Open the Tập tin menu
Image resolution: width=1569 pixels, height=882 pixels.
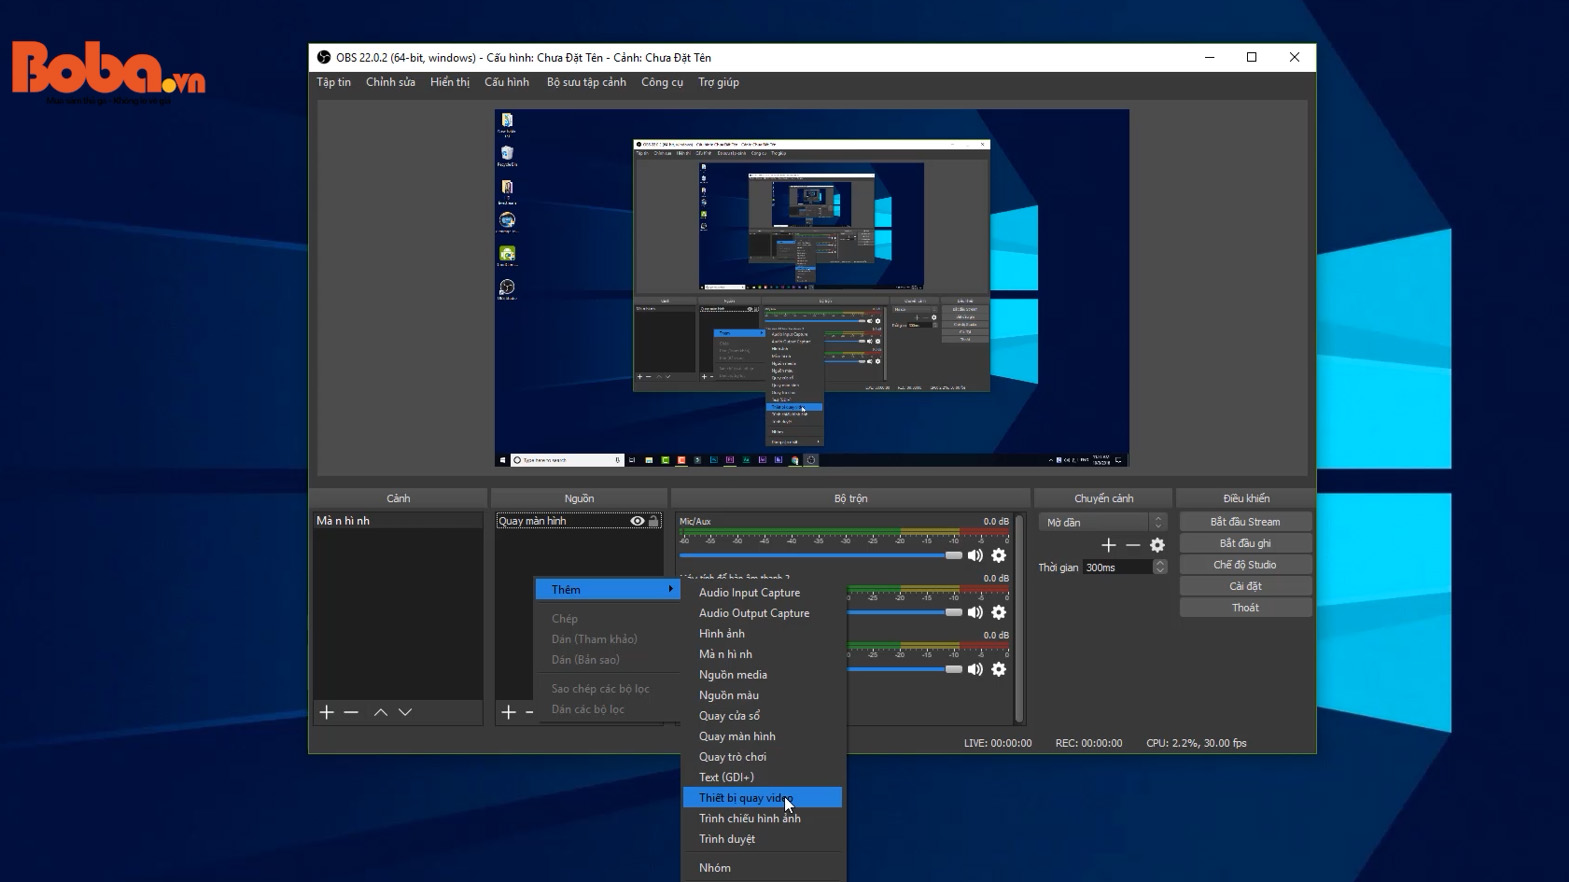[334, 82]
